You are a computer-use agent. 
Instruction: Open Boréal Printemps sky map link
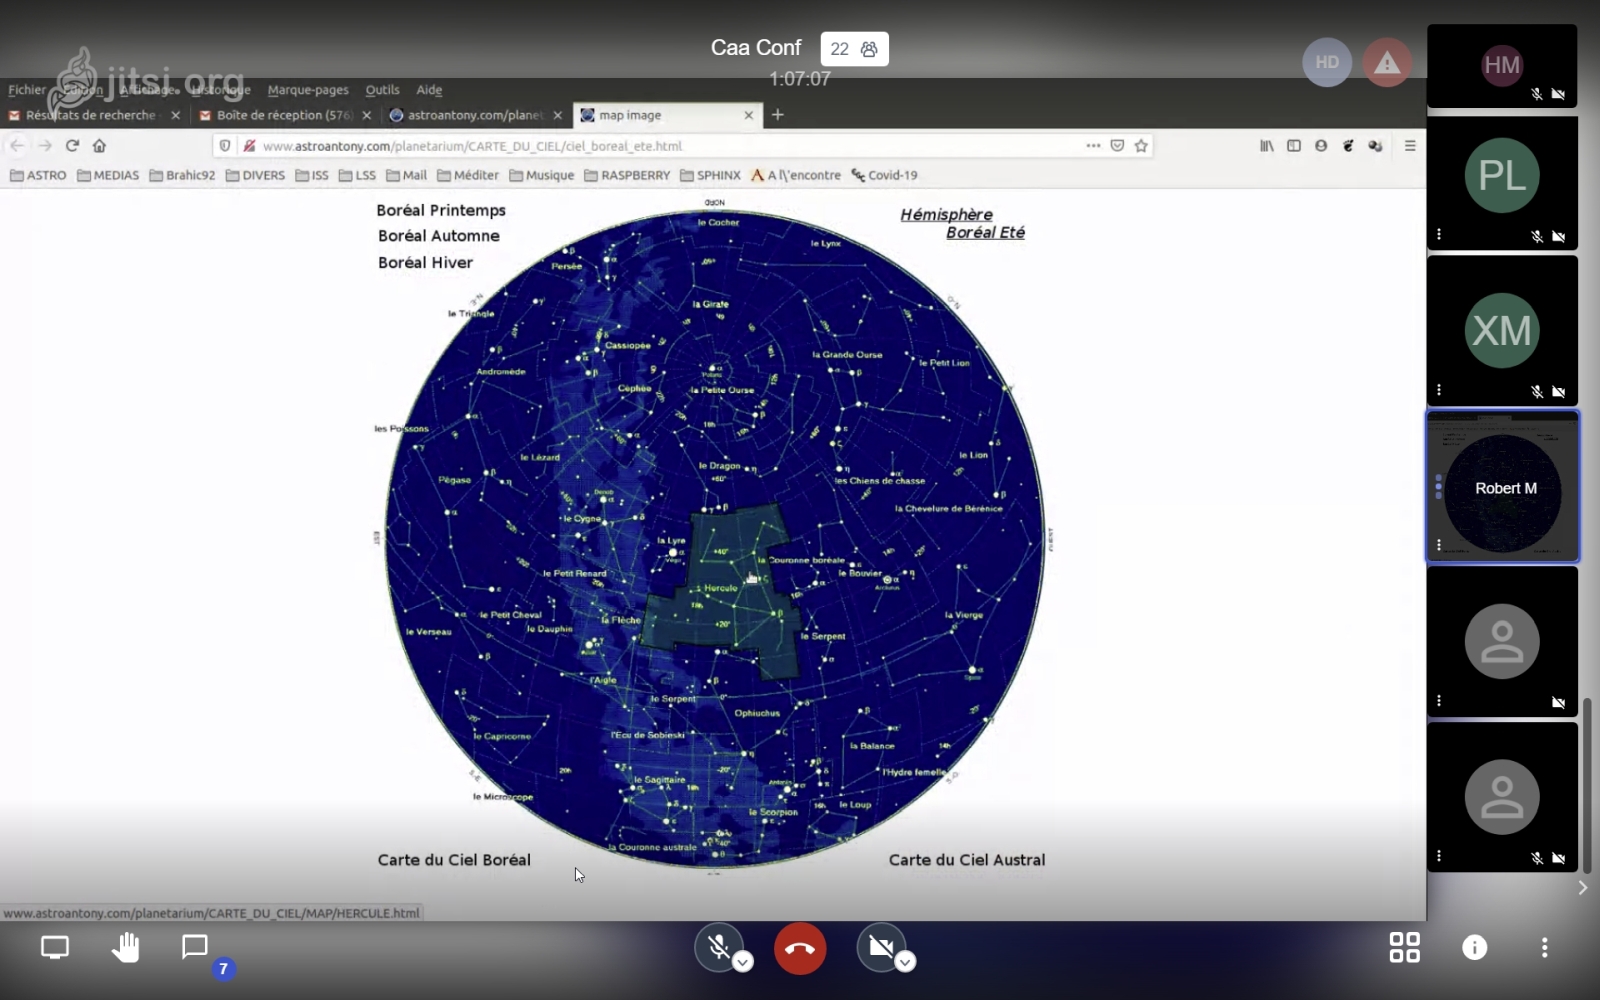point(441,210)
